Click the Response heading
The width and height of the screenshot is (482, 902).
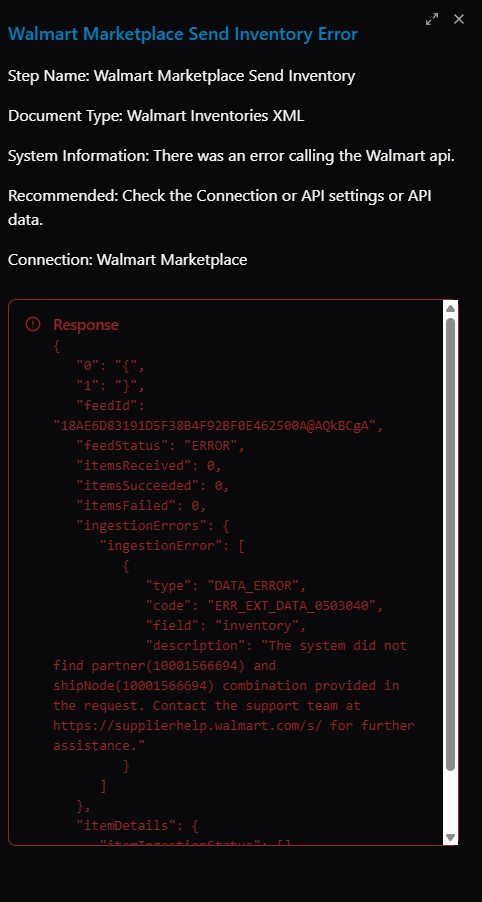point(86,324)
